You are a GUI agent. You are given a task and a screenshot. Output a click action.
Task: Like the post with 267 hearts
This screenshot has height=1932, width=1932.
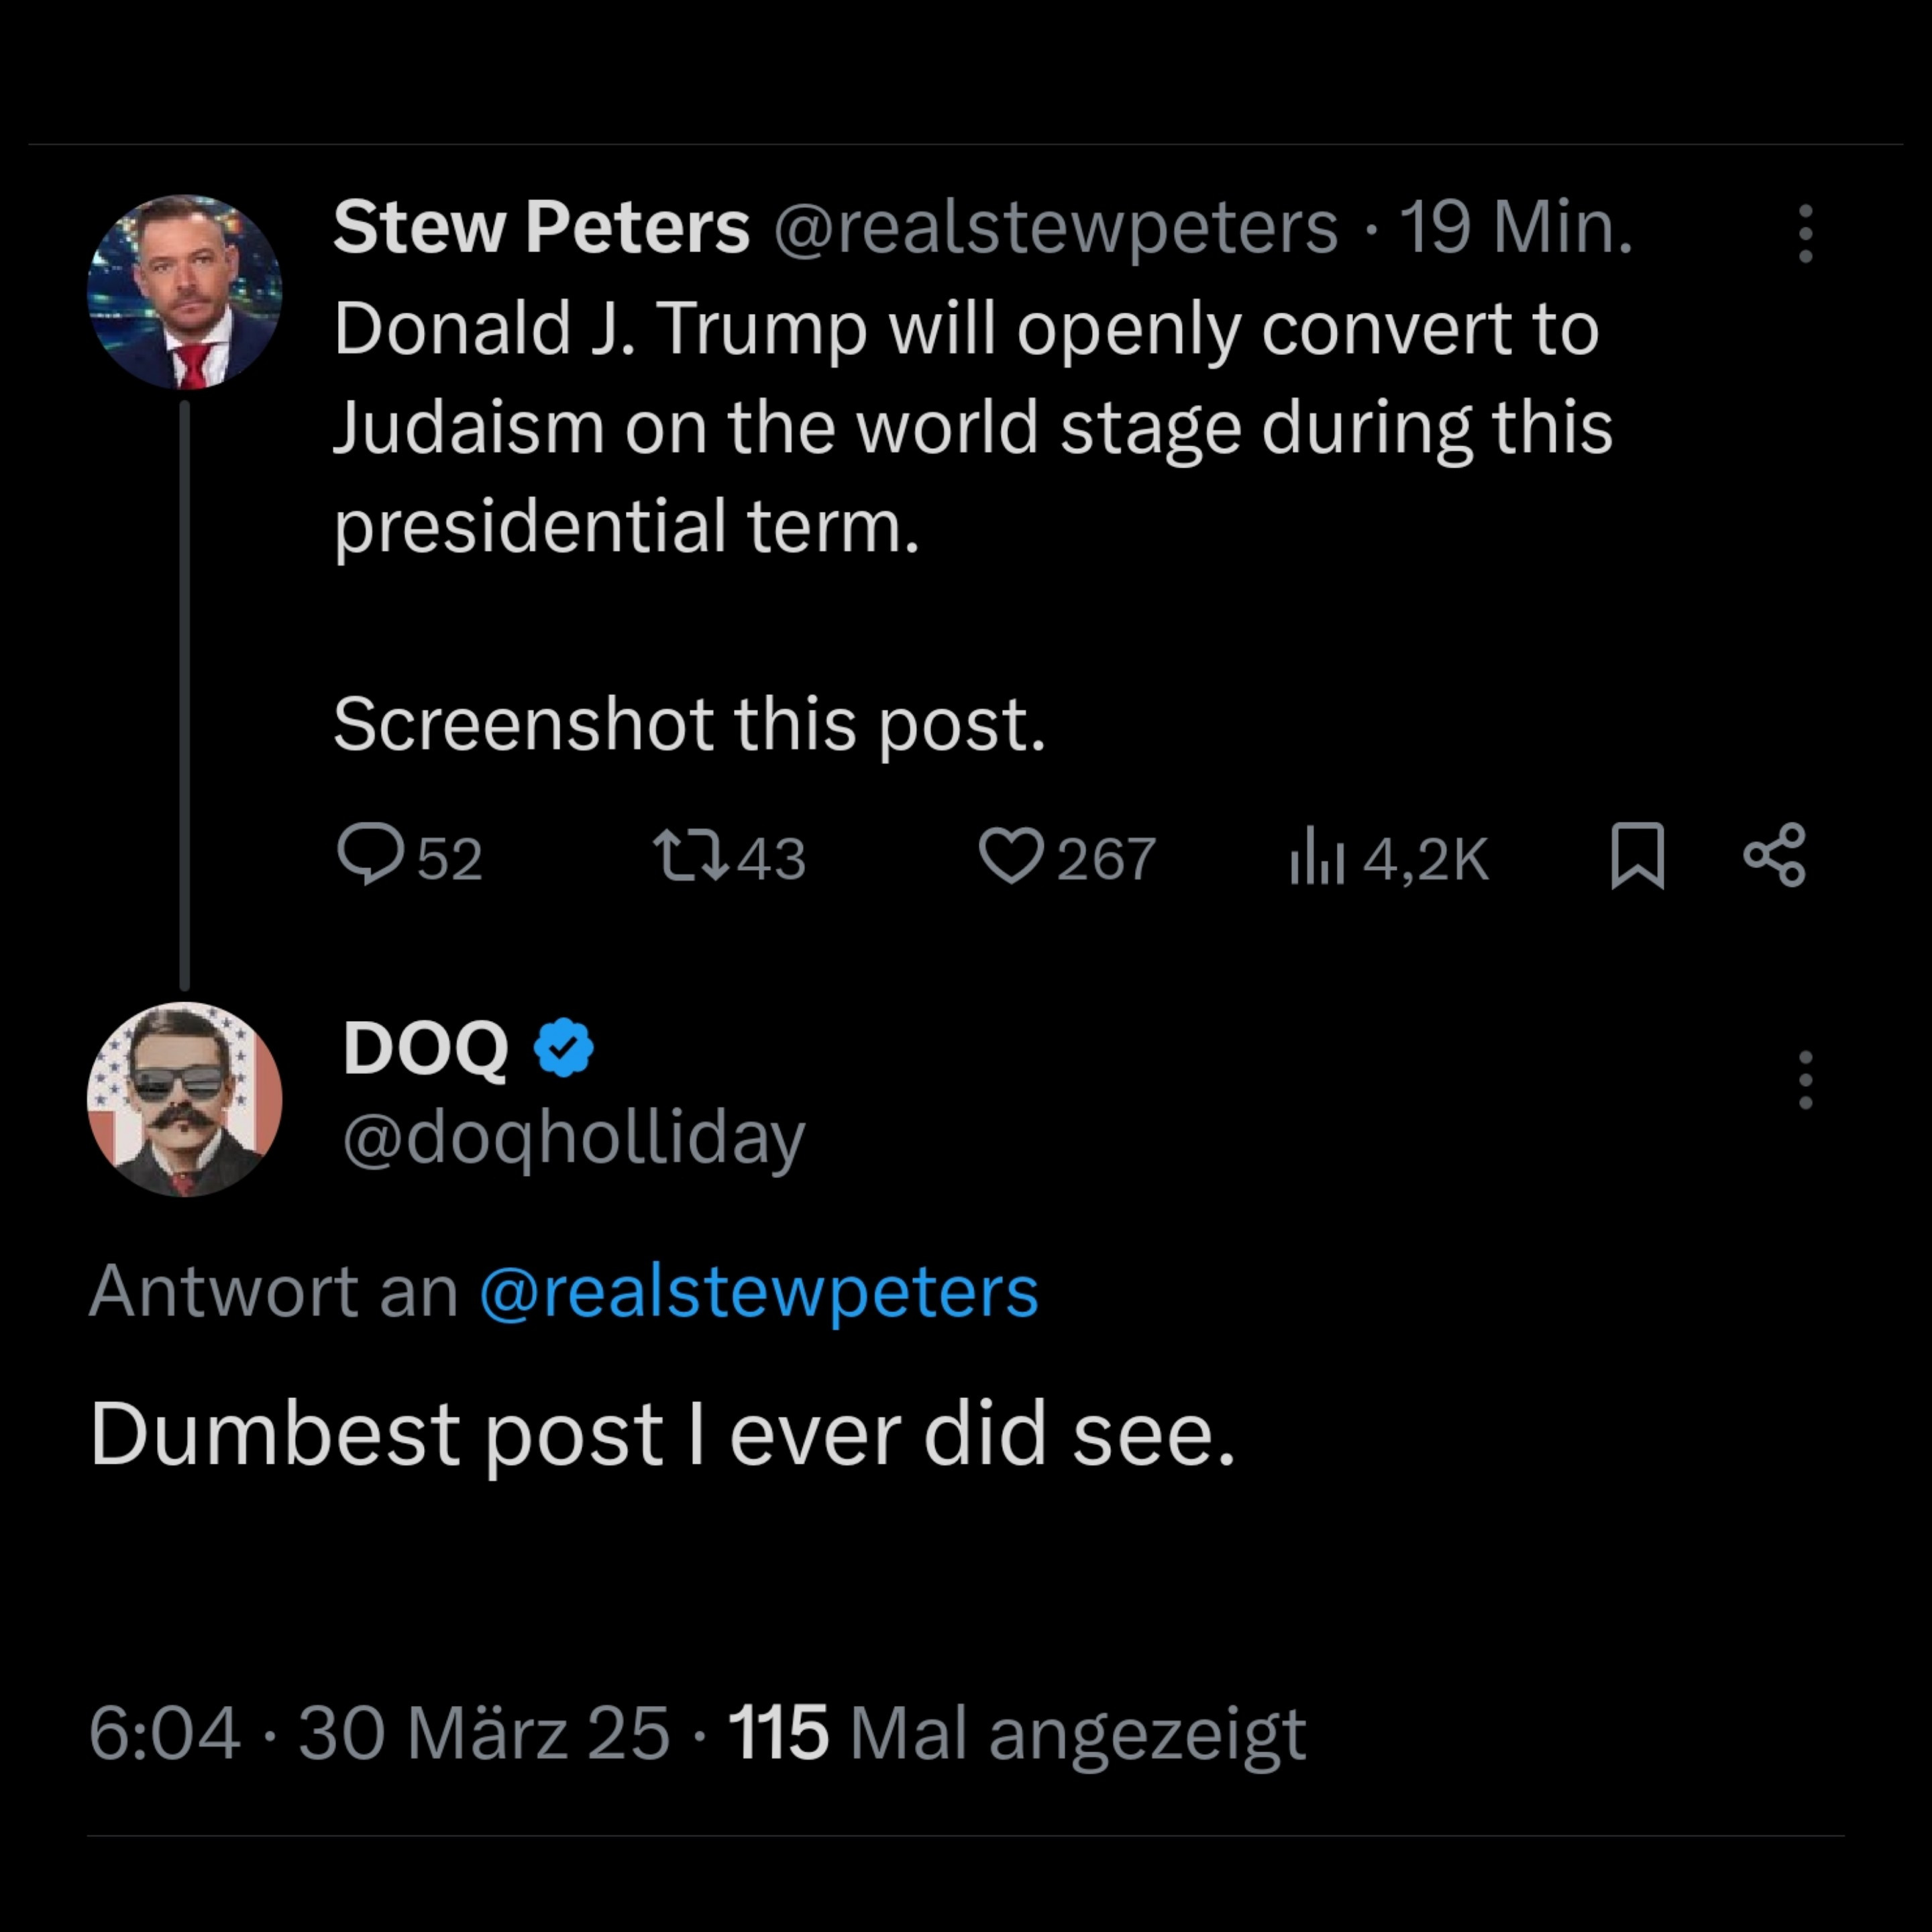[1011, 857]
